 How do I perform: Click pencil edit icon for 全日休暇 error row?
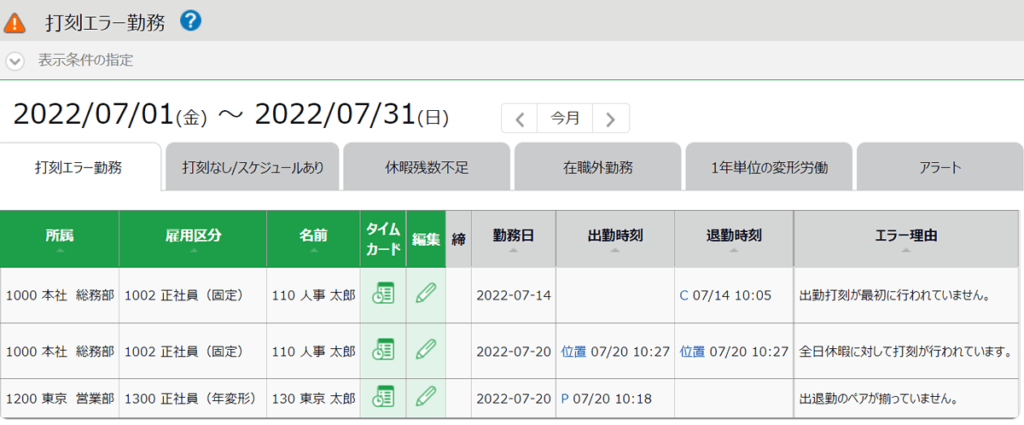point(426,350)
